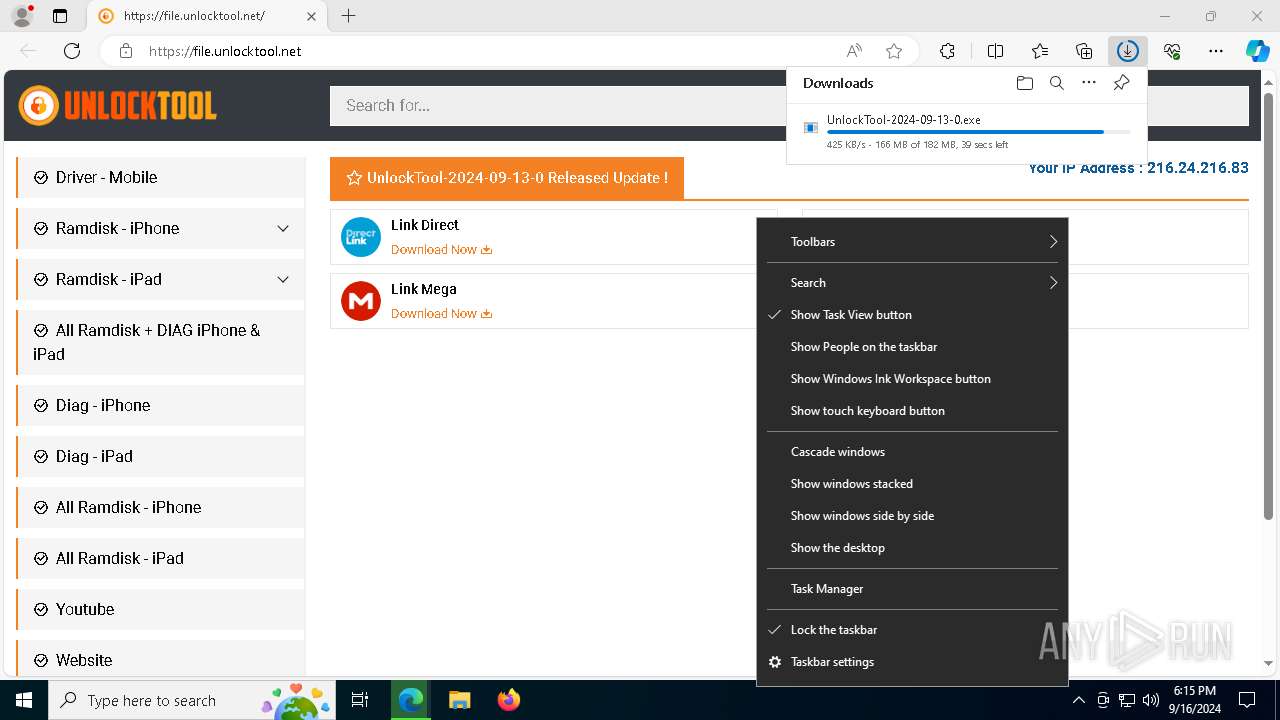1280x720 pixels.
Task: Choose Show windows stacked
Action: pyautogui.click(x=912, y=484)
